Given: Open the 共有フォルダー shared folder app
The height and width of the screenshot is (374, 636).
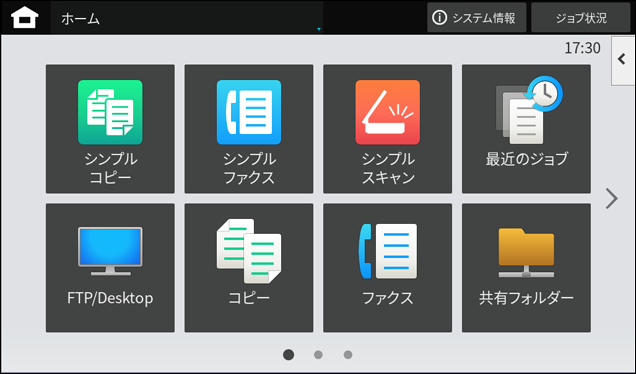Looking at the screenshot, I should point(526,268).
